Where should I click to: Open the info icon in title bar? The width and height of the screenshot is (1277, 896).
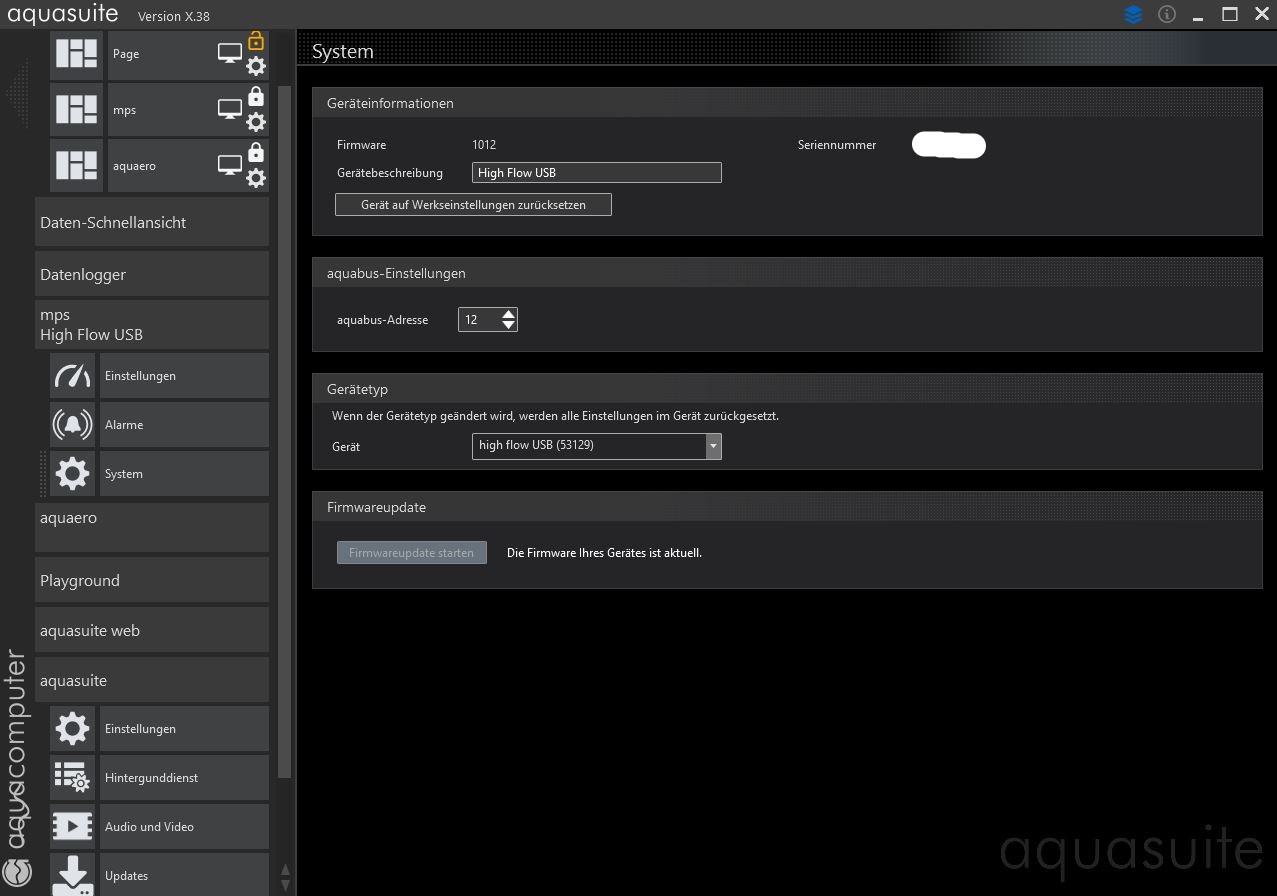click(x=1166, y=15)
